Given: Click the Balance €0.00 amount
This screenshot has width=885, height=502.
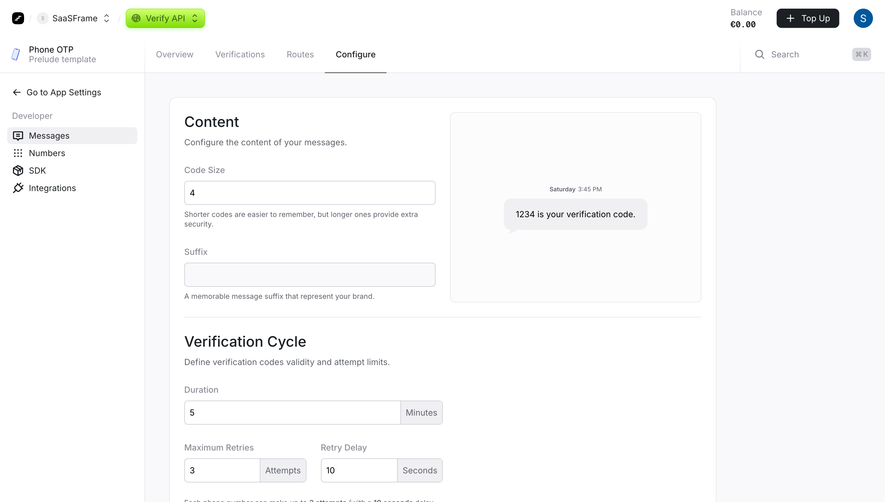Looking at the screenshot, I should click(743, 24).
